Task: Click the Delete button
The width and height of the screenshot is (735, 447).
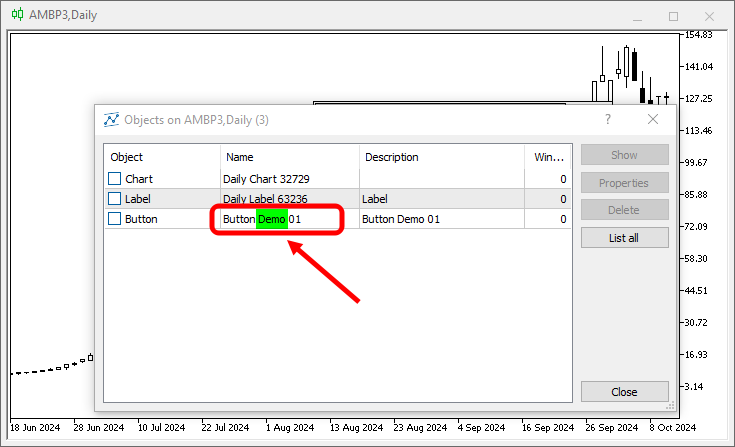Action: 624,210
